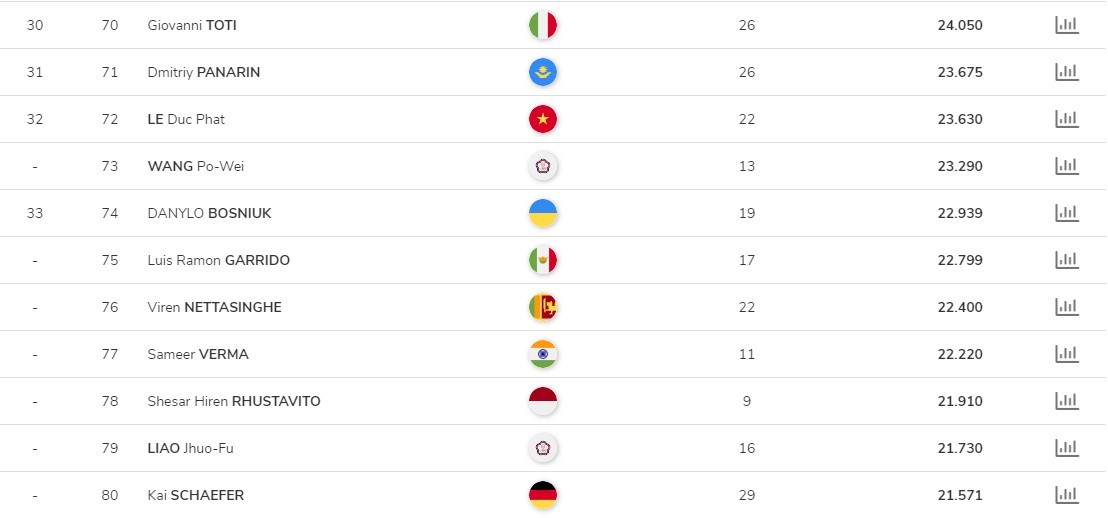Open chart icon for Viren NETTASINGHE
Image resolution: width=1108 pixels, height=518 pixels.
click(1067, 307)
